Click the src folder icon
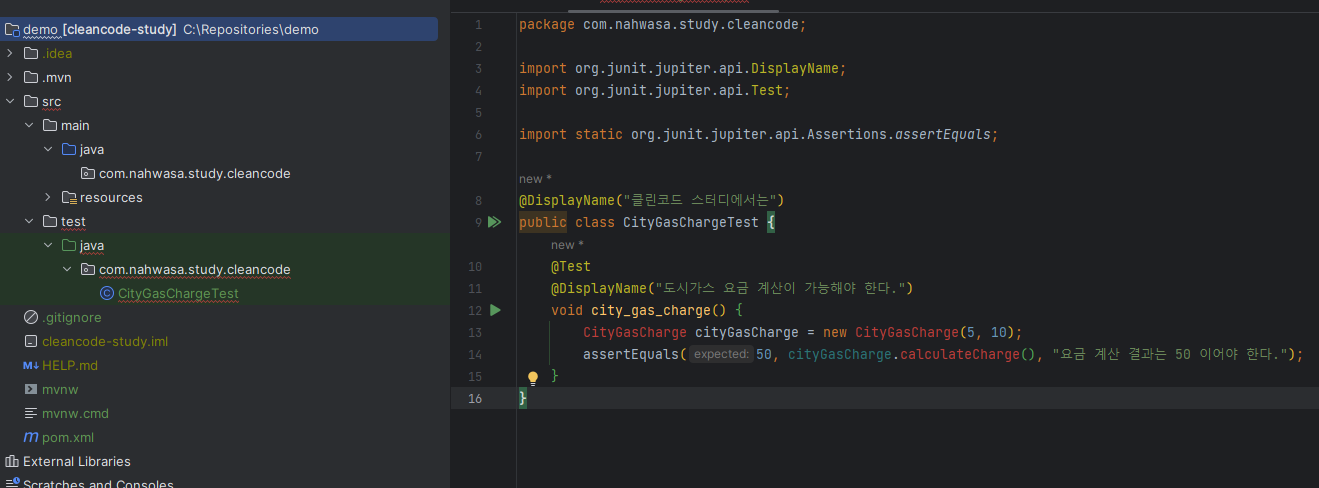Screen dimensions: 1319x488 31,101
